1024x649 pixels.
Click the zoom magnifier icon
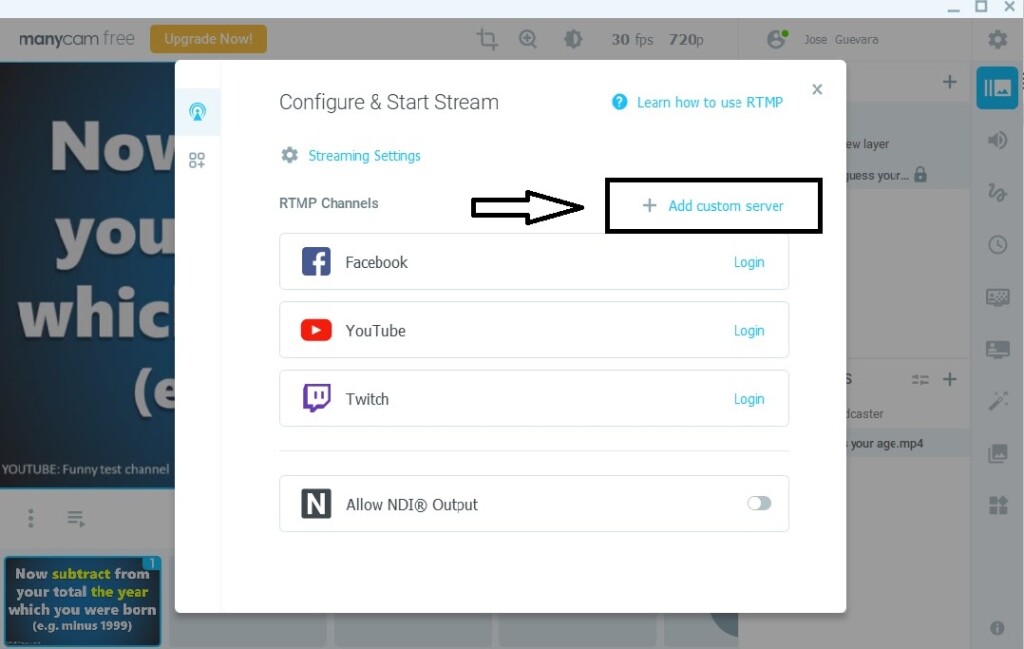[528, 39]
